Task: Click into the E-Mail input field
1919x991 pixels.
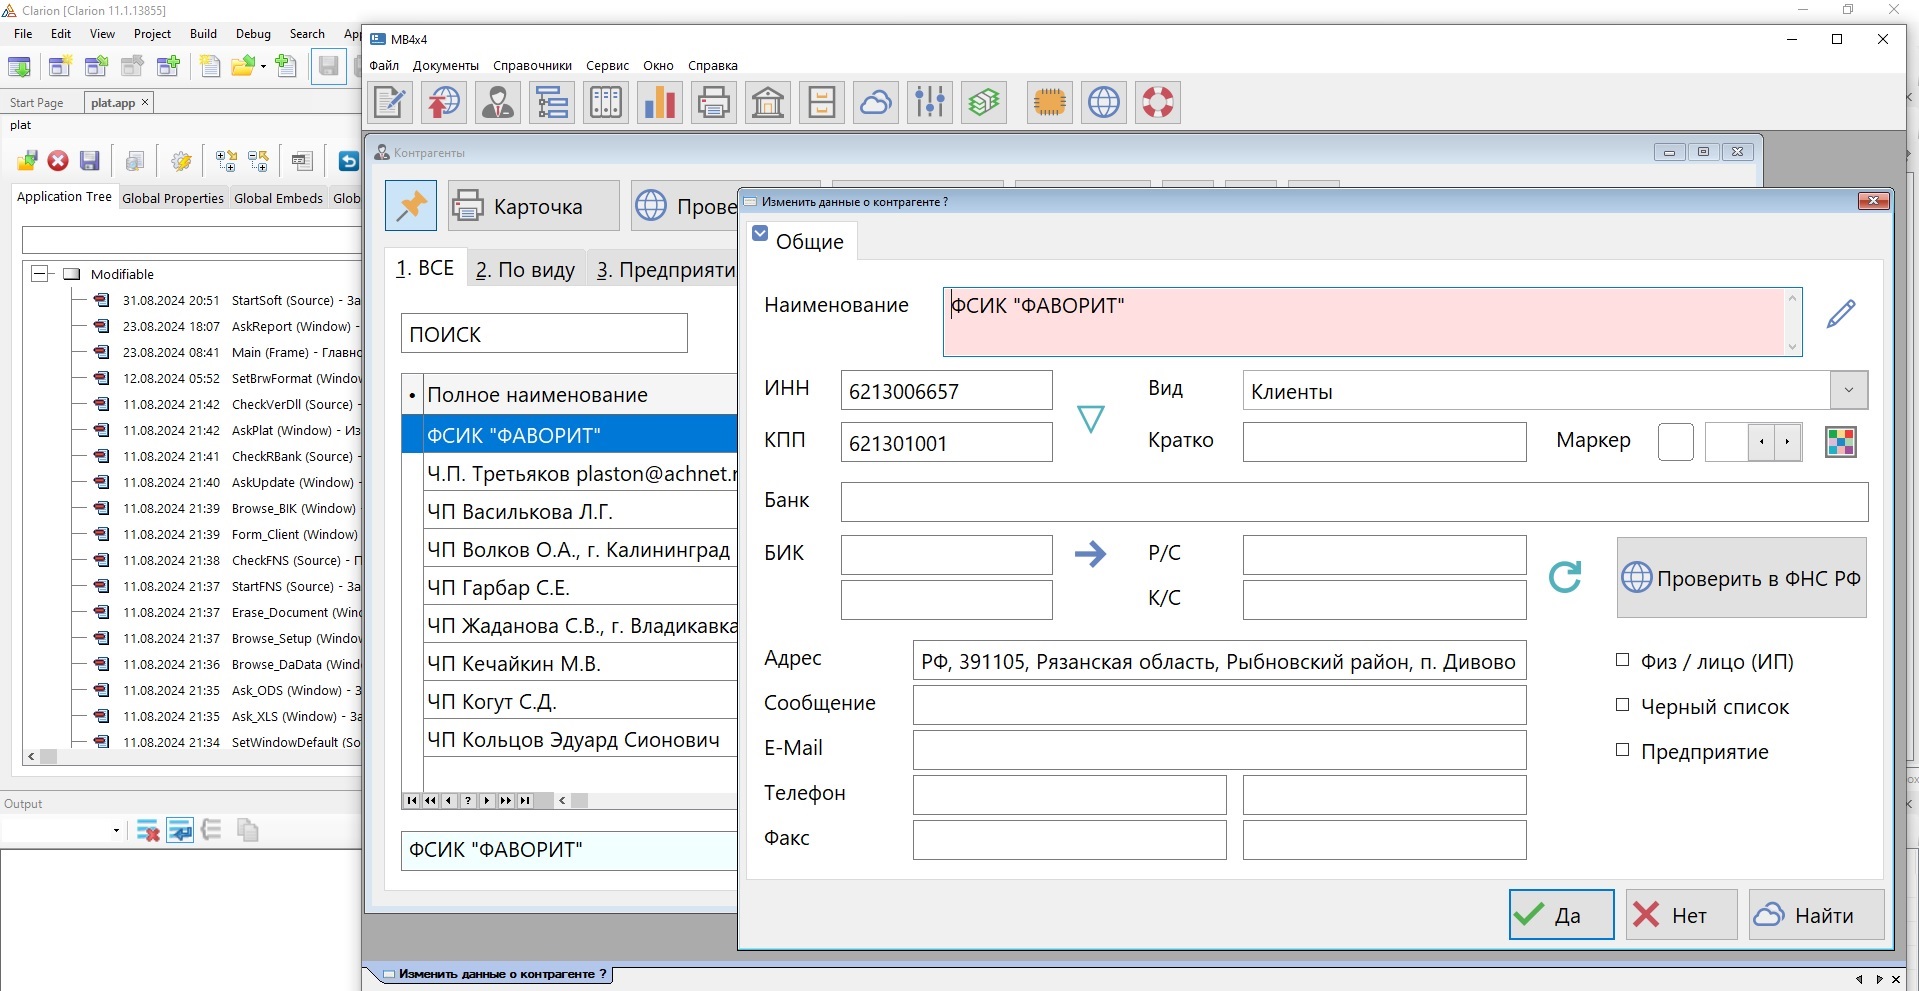Action: click(x=1218, y=750)
